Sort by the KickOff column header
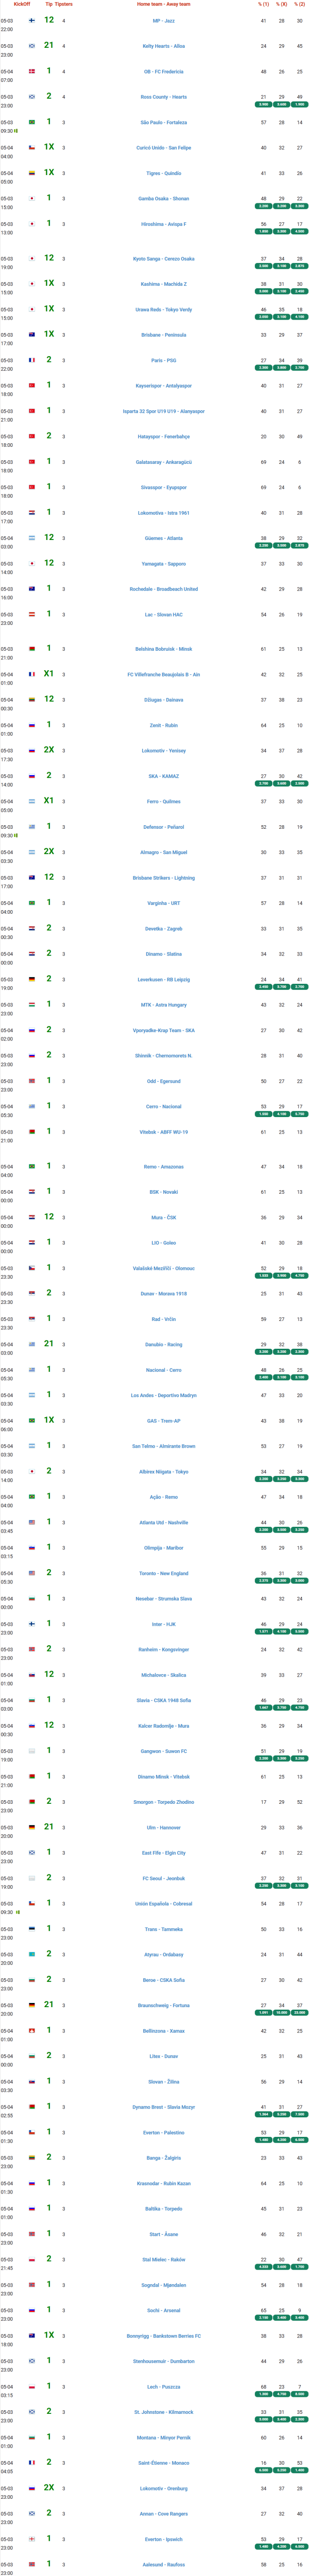The height and width of the screenshot is (2576, 309). tap(8, 4)
